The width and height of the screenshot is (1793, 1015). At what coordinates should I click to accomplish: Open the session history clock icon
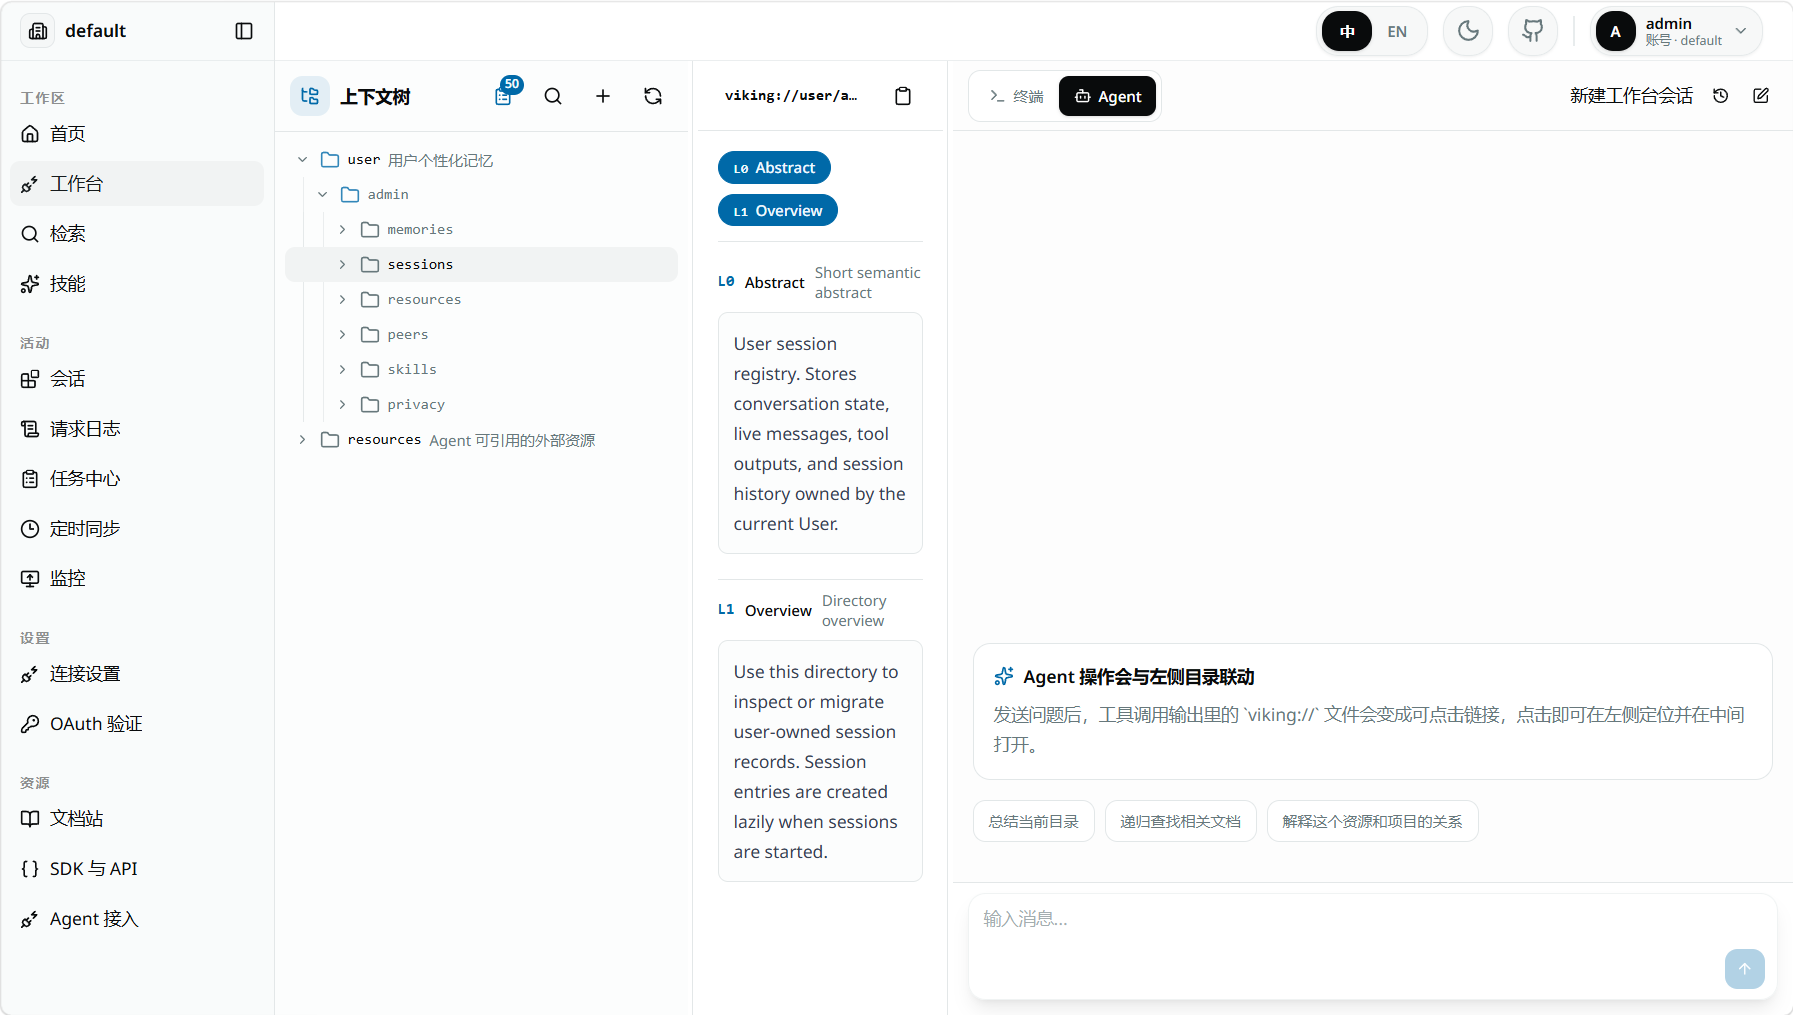(1721, 96)
